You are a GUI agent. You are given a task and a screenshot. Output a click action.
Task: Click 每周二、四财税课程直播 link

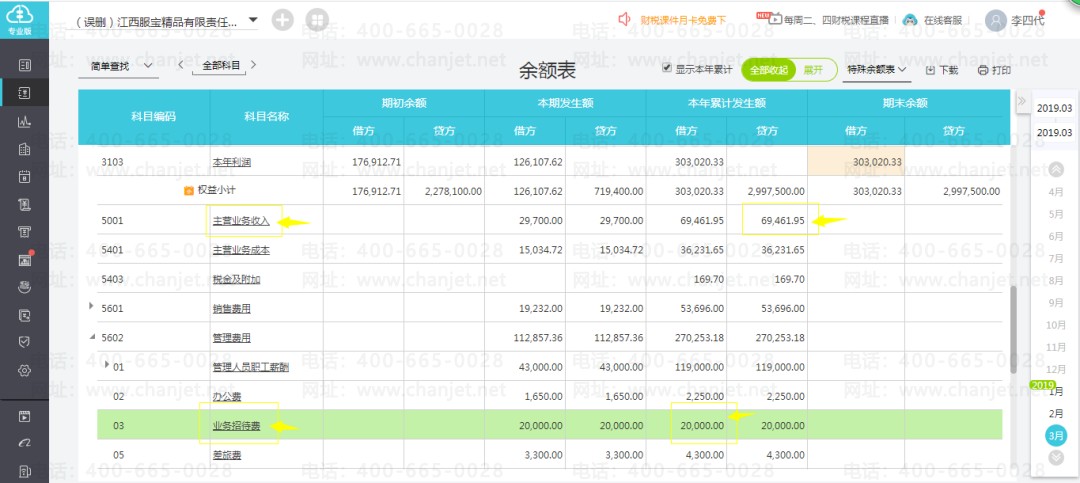(x=836, y=20)
